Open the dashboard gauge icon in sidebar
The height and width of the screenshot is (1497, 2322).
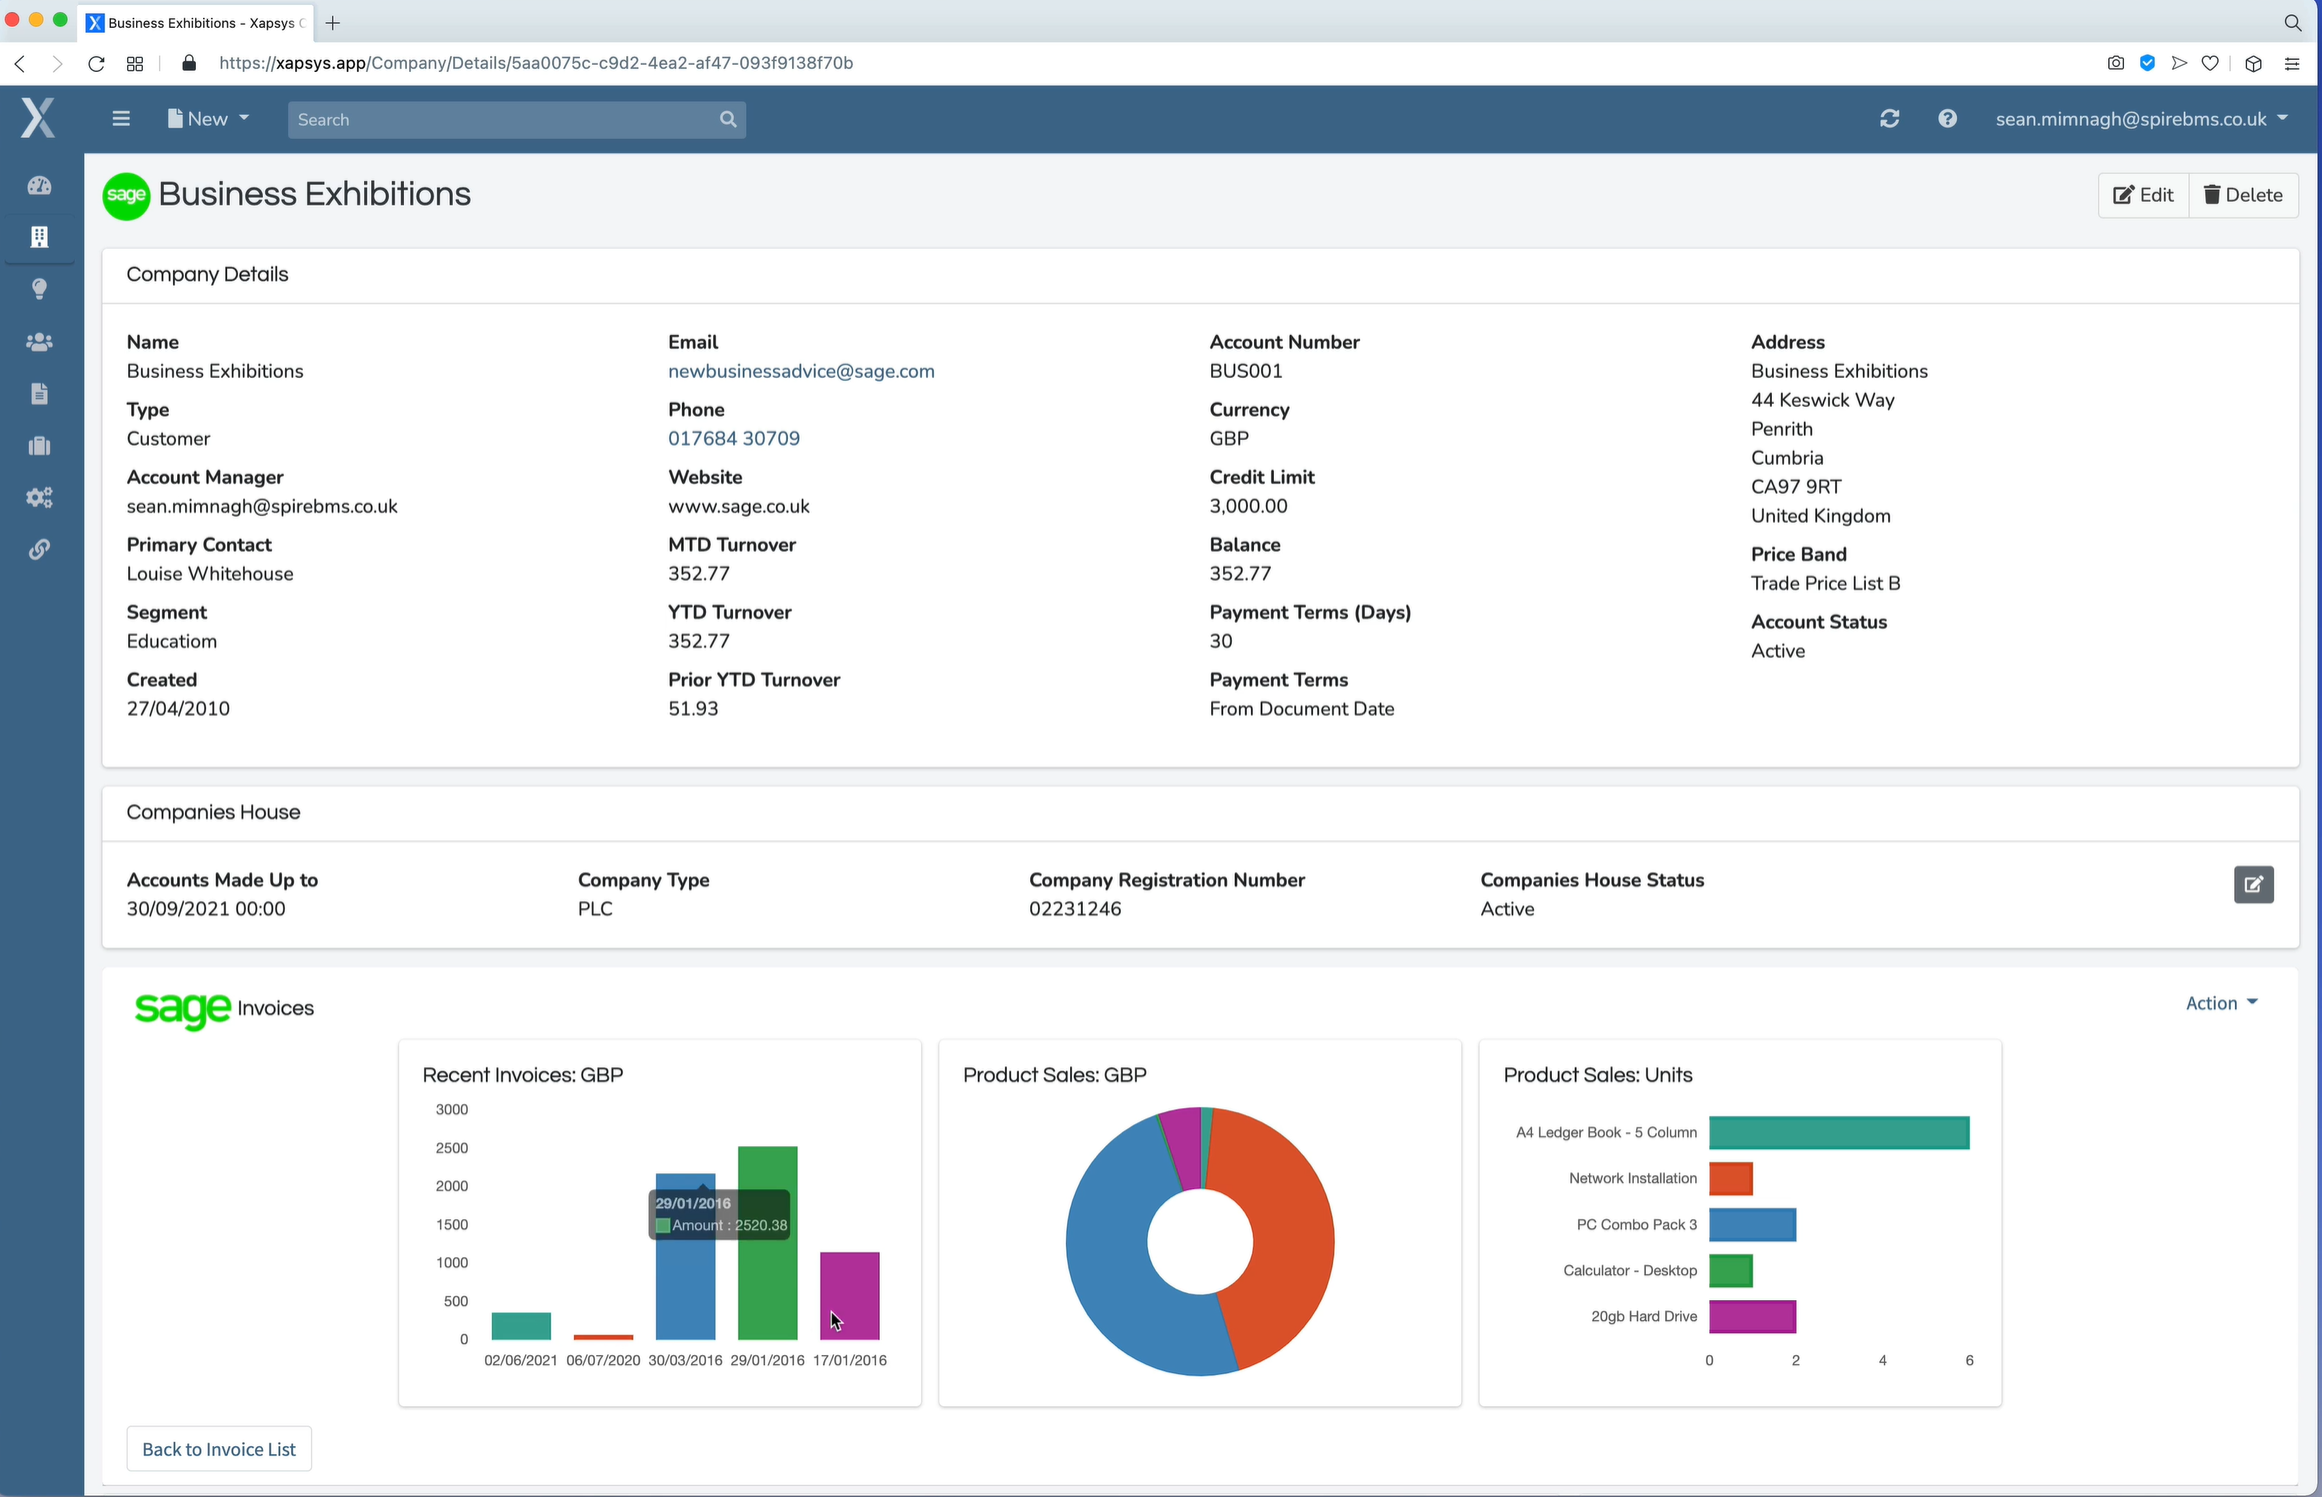[39, 185]
